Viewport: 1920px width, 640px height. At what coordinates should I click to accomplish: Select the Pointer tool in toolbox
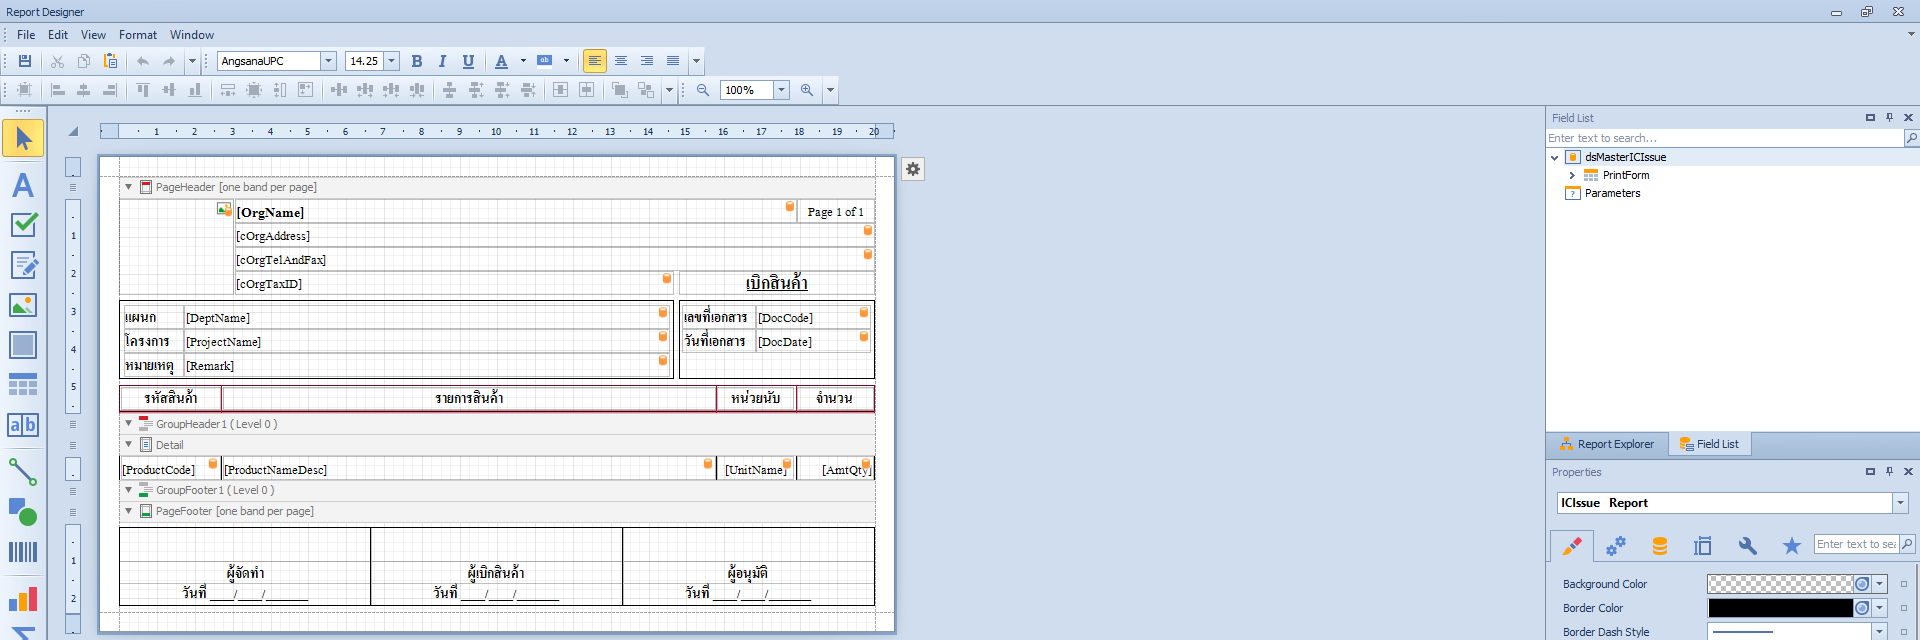(x=23, y=138)
